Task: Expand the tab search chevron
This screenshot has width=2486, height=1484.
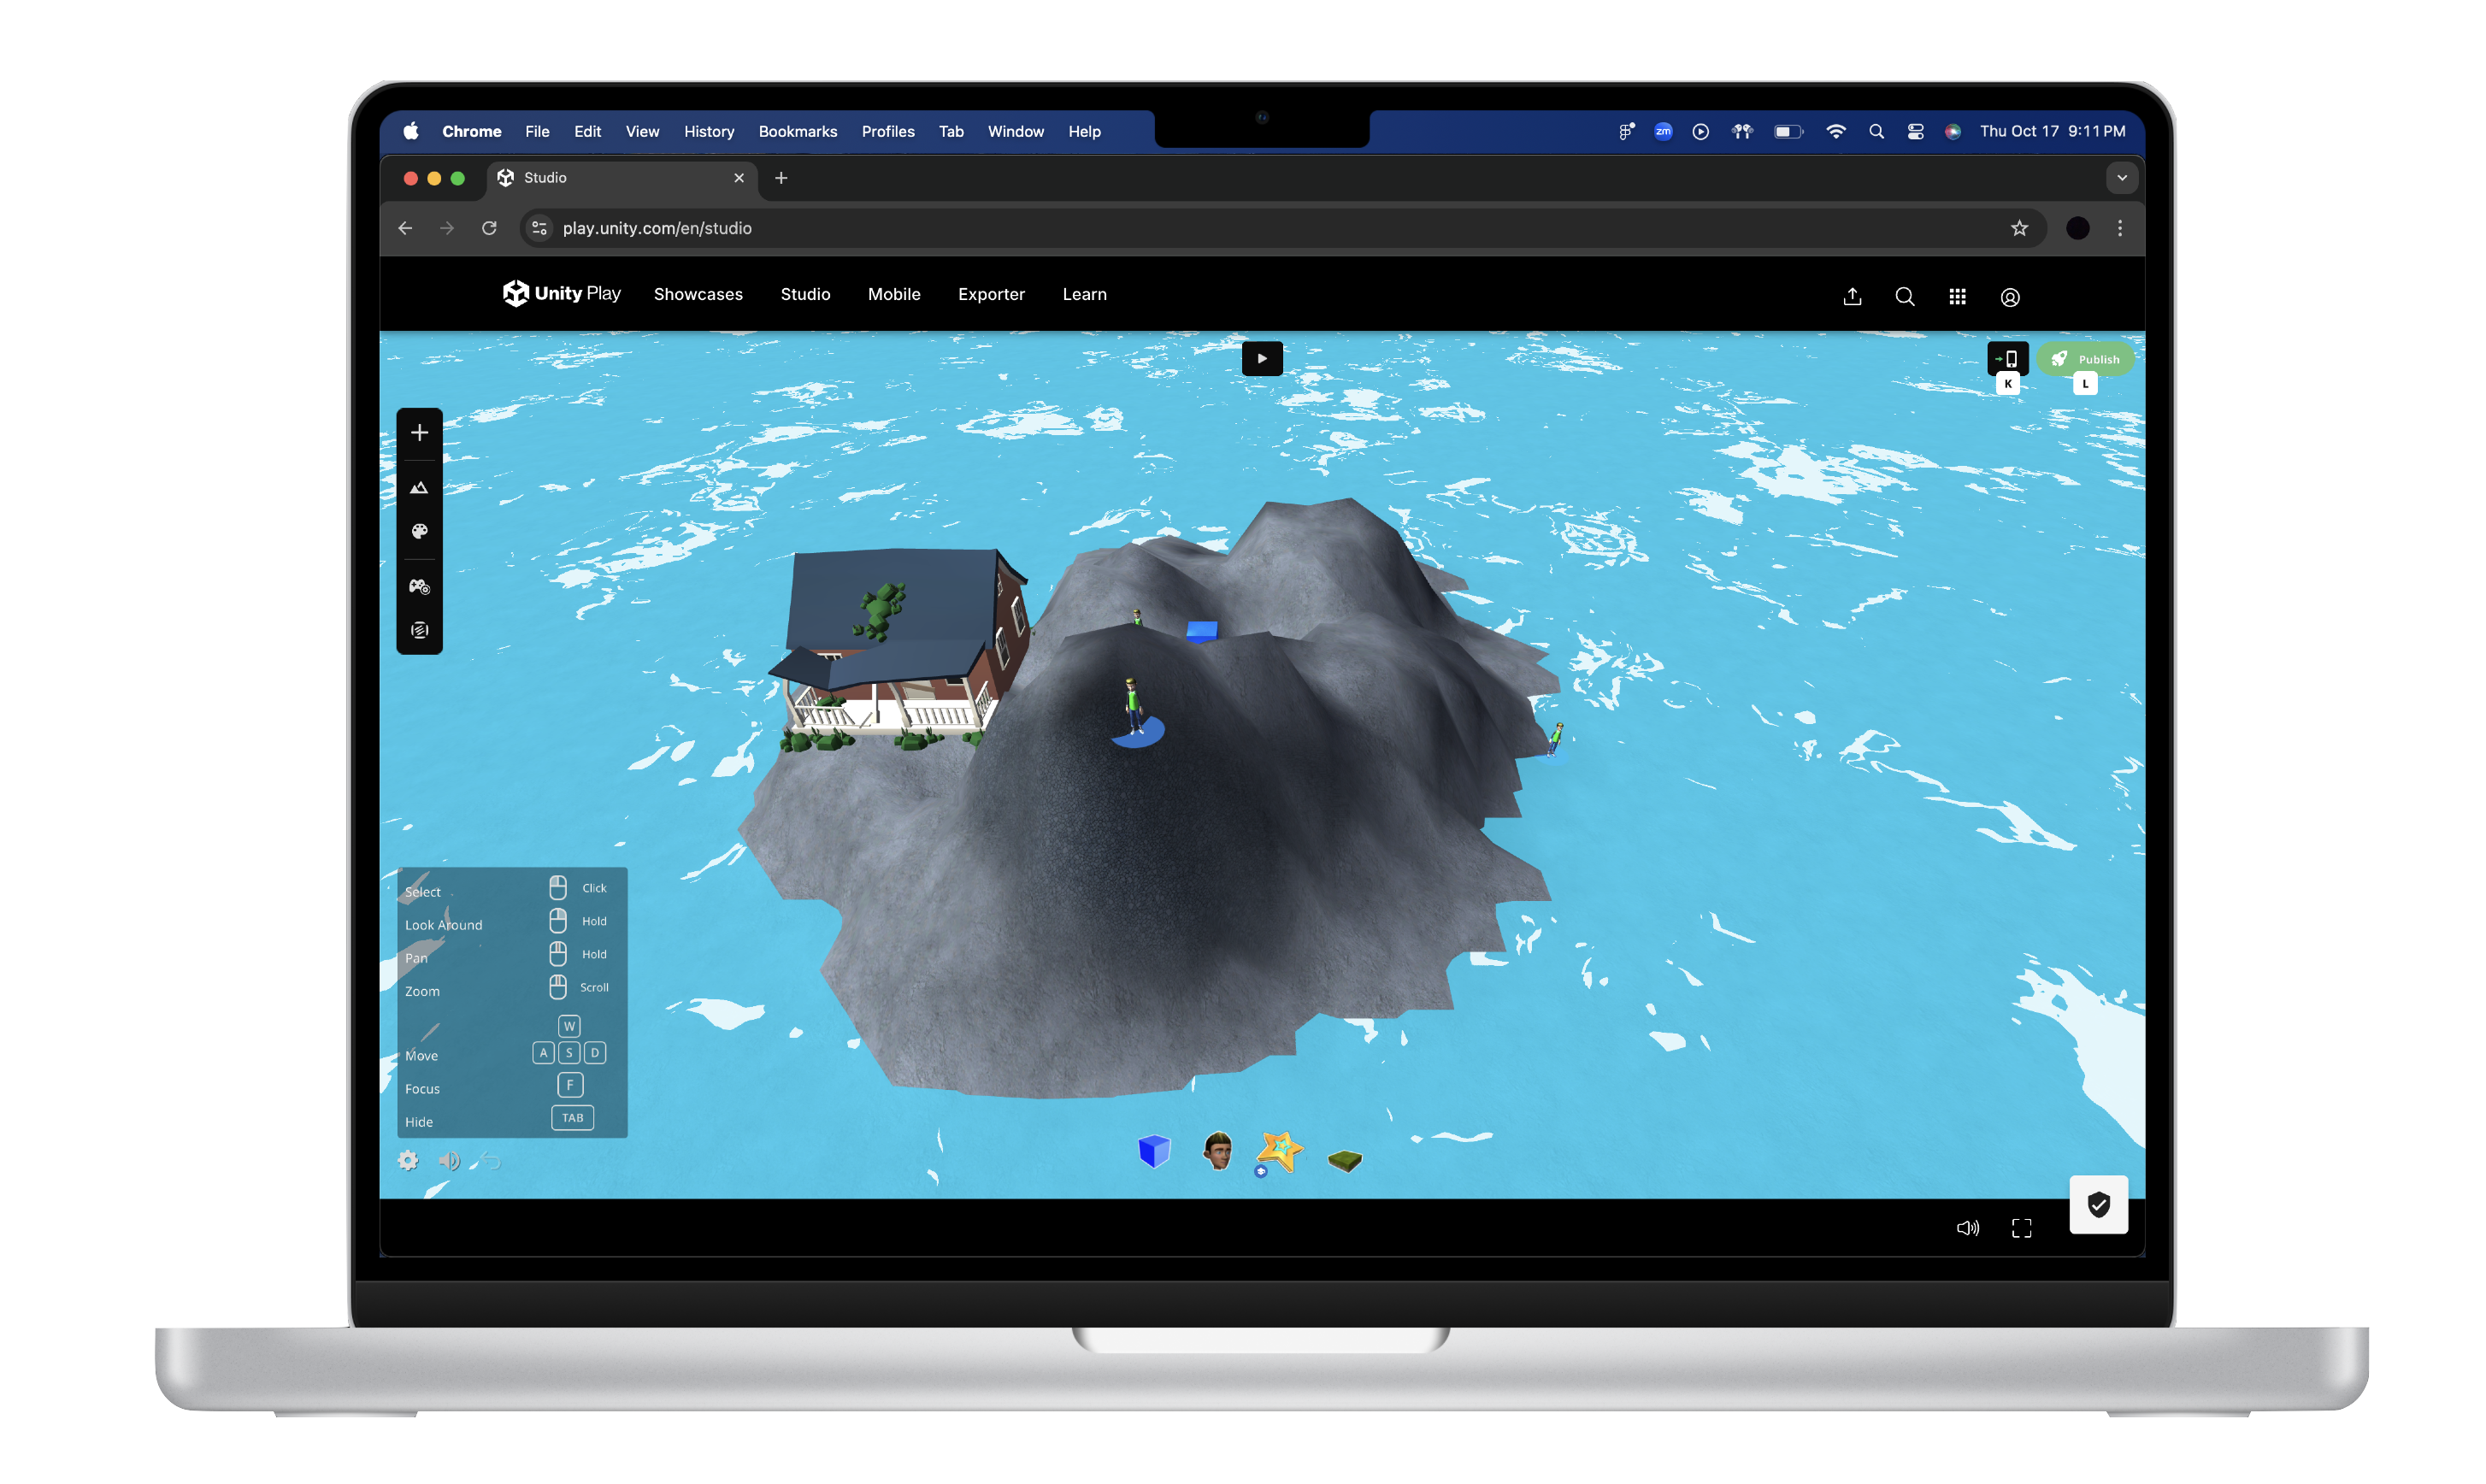Action: click(x=2121, y=178)
